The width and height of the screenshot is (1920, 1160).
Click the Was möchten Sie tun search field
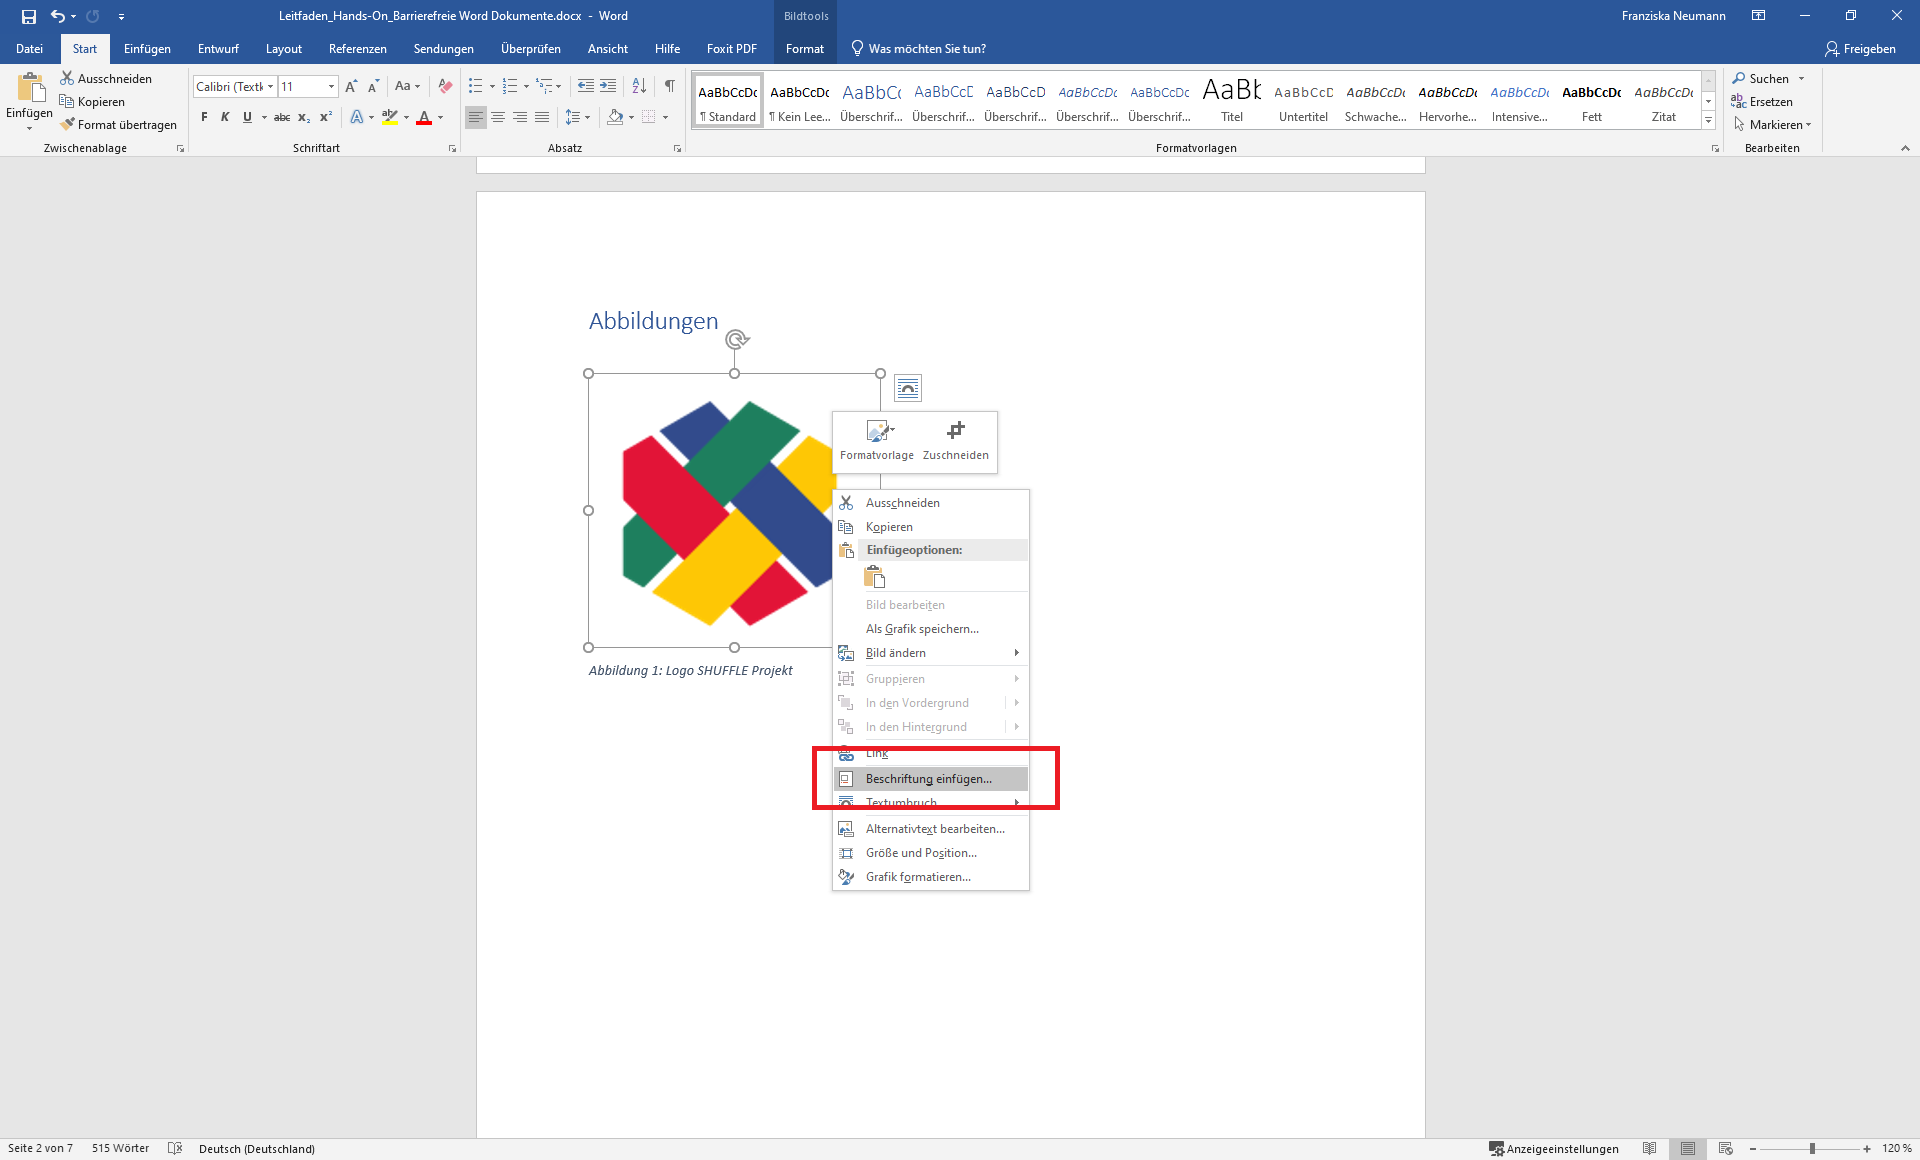tap(926, 49)
